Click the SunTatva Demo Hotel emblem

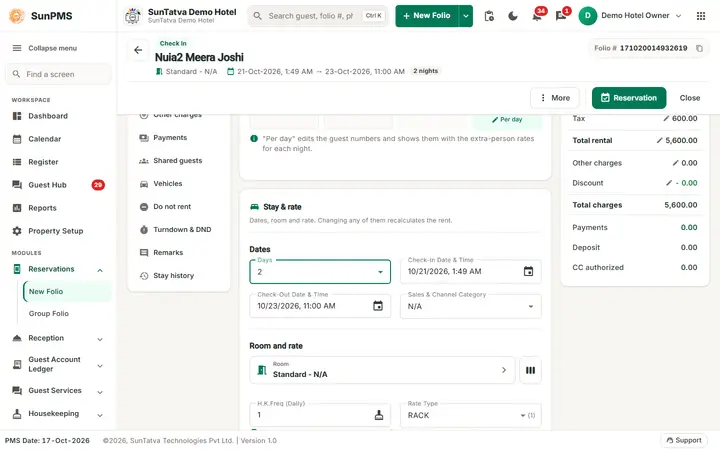pos(133,16)
